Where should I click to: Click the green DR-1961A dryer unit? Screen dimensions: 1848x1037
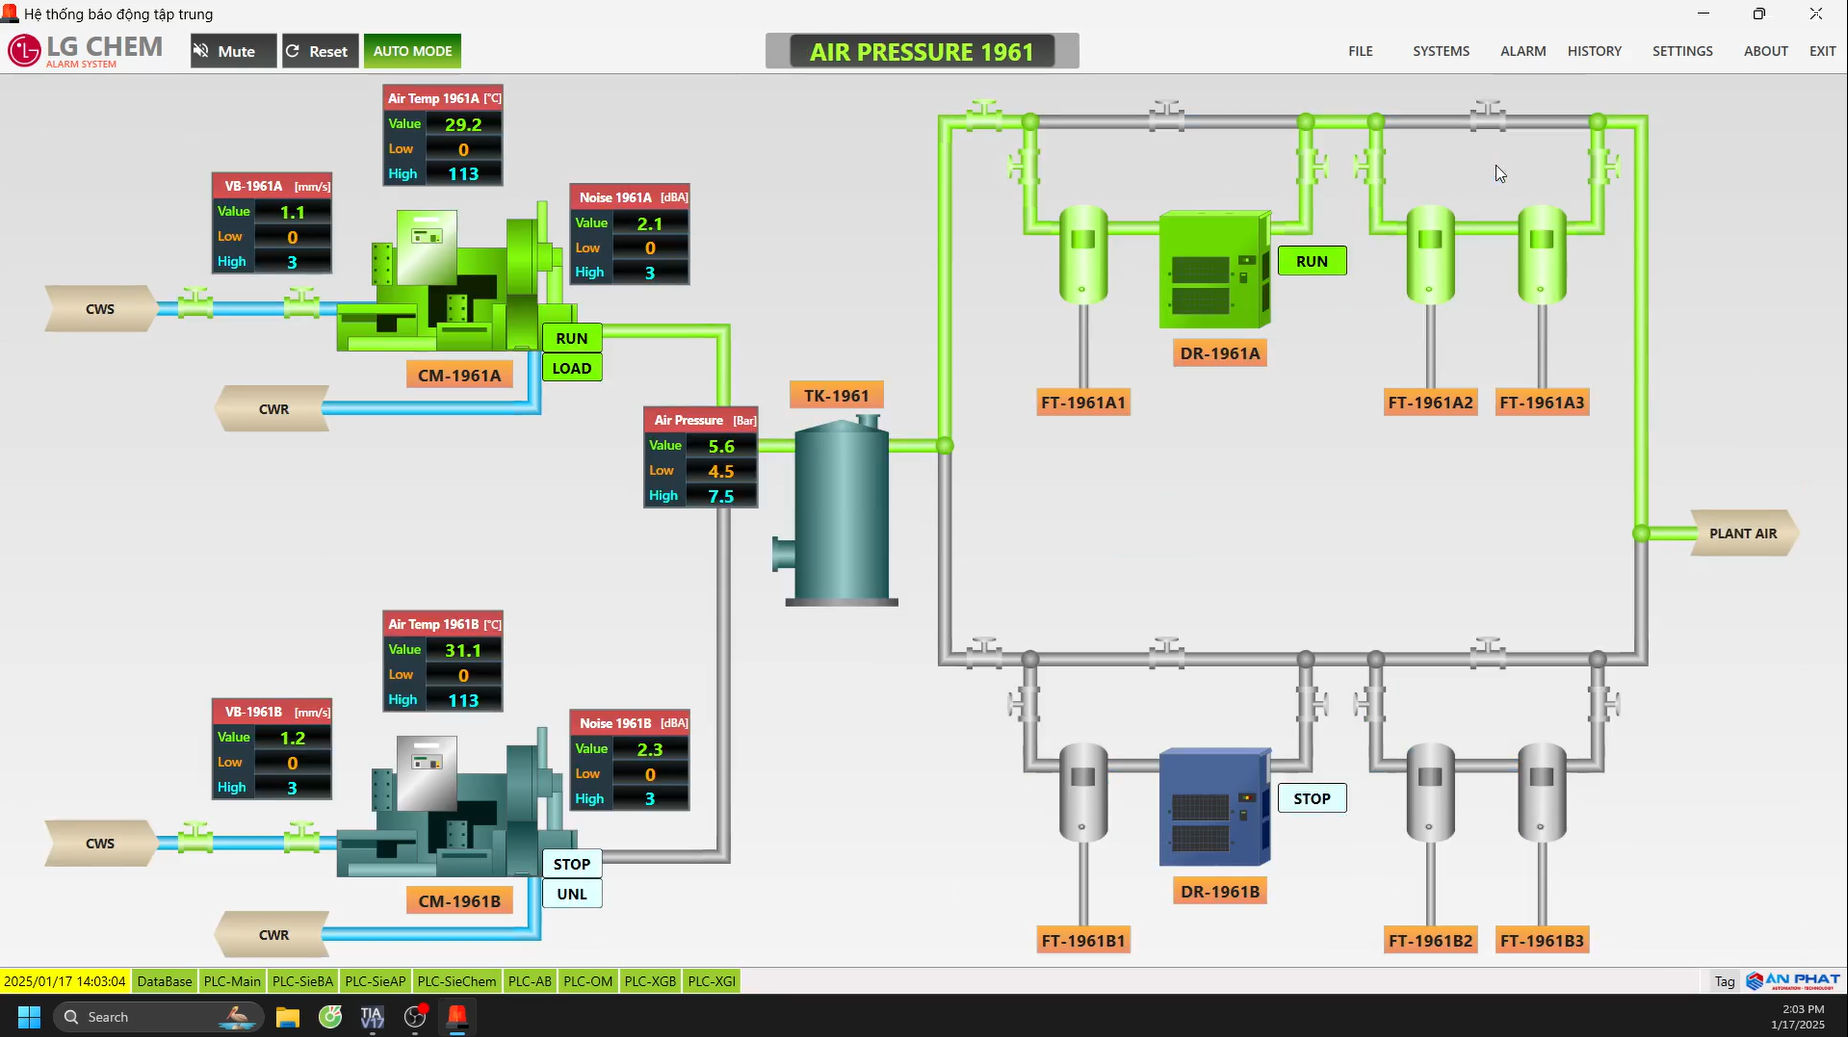(x=1214, y=270)
